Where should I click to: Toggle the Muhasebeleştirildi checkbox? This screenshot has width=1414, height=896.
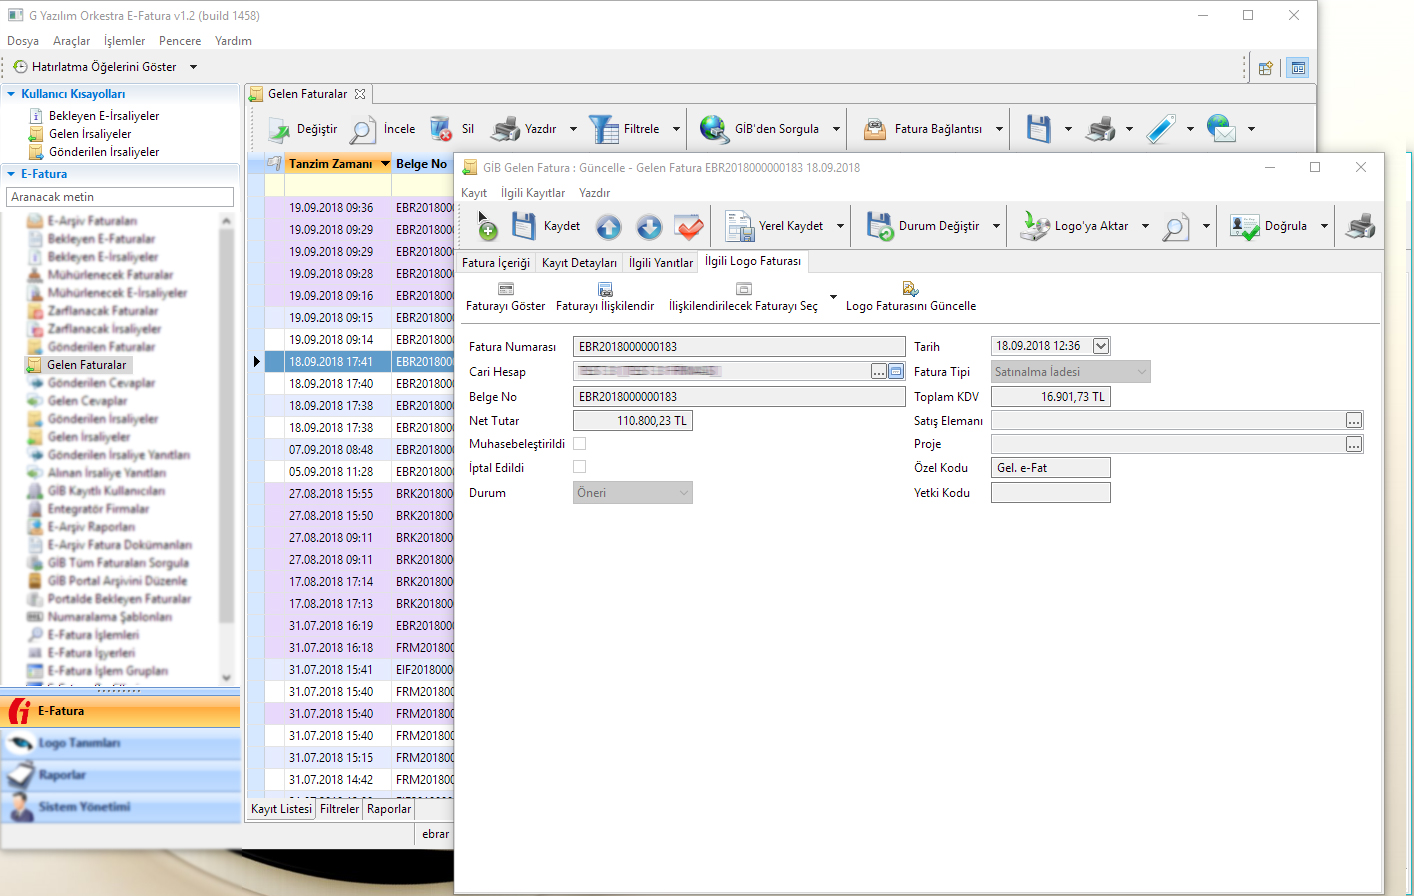[x=580, y=444]
